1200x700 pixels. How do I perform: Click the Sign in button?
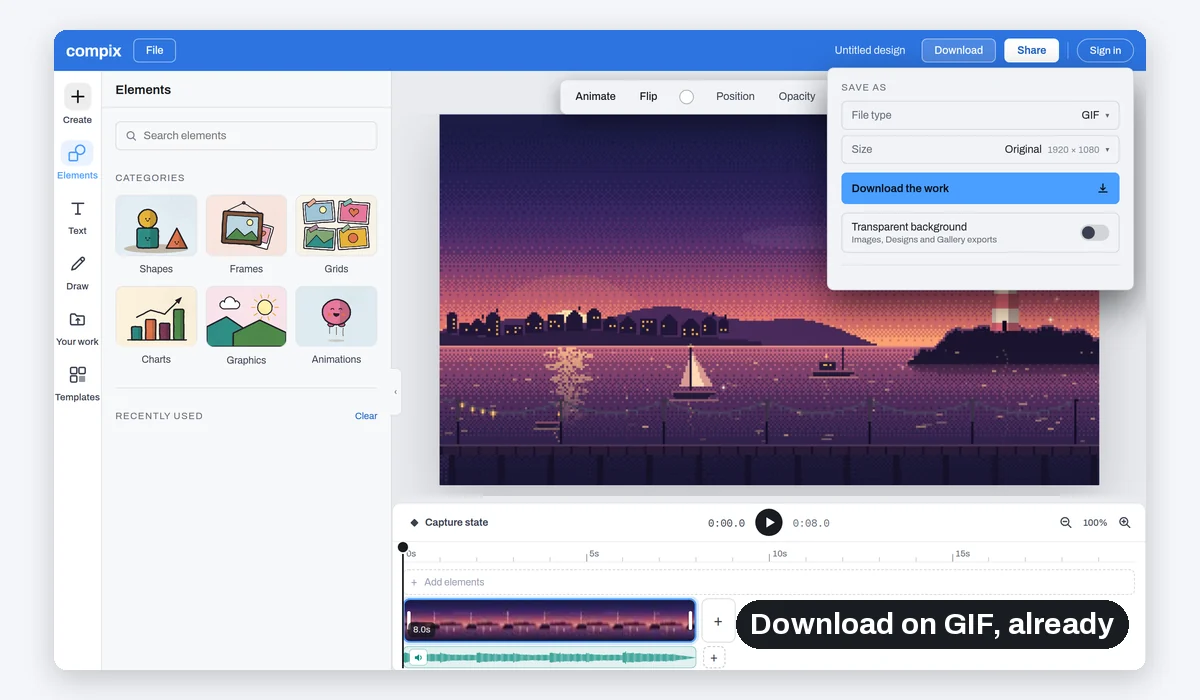[x=1105, y=50]
